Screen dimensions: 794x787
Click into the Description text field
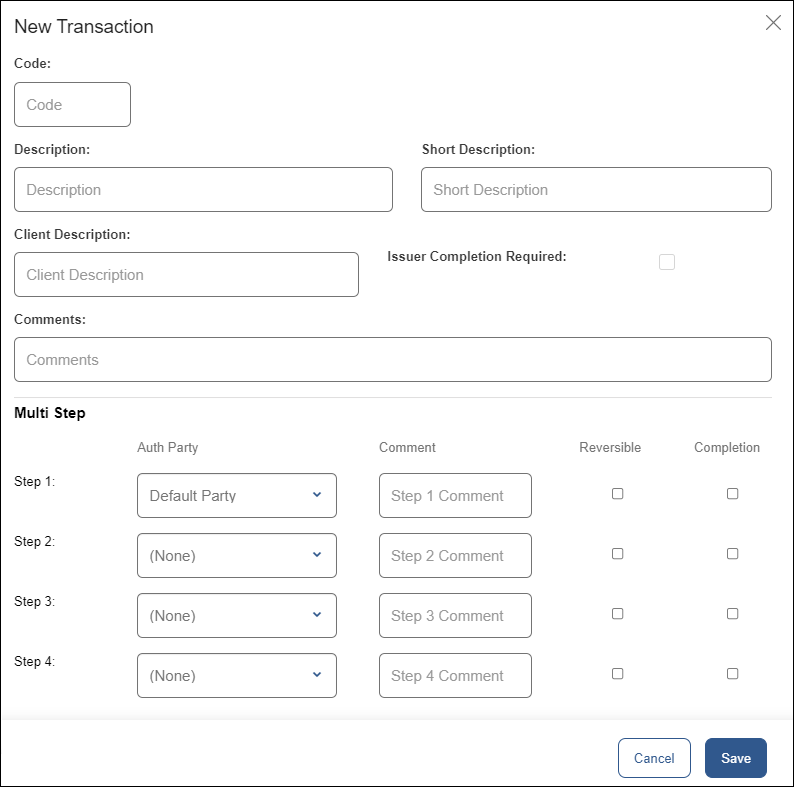pyautogui.click(x=203, y=190)
